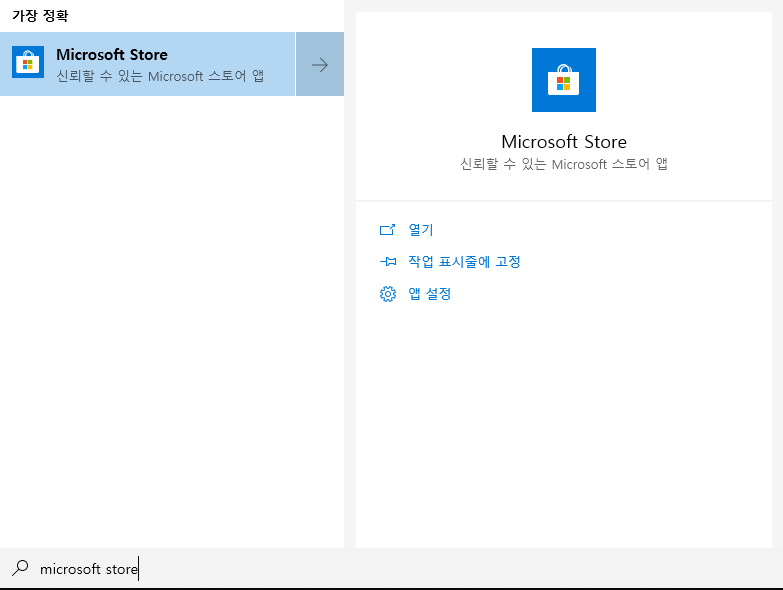Click the search box containing microsoft store
This screenshot has height=590, width=783.
coord(392,569)
